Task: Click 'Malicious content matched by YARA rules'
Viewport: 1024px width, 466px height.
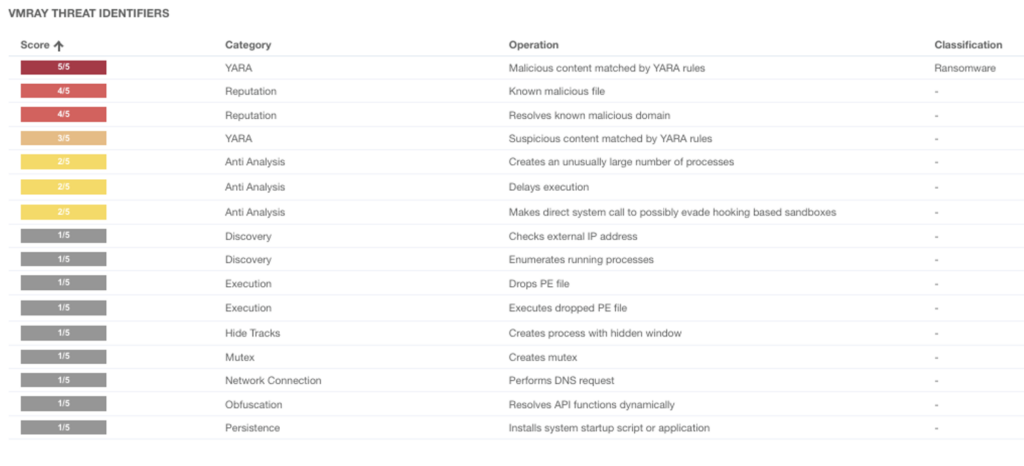Action: pyautogui.click(x=607, y=68)
